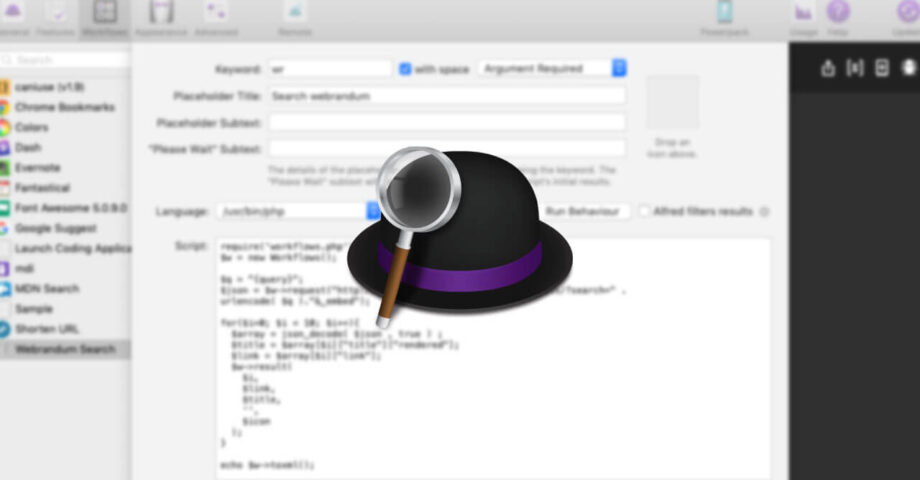
Task: Click the share/export workflow icon
Action: [828, 68]
